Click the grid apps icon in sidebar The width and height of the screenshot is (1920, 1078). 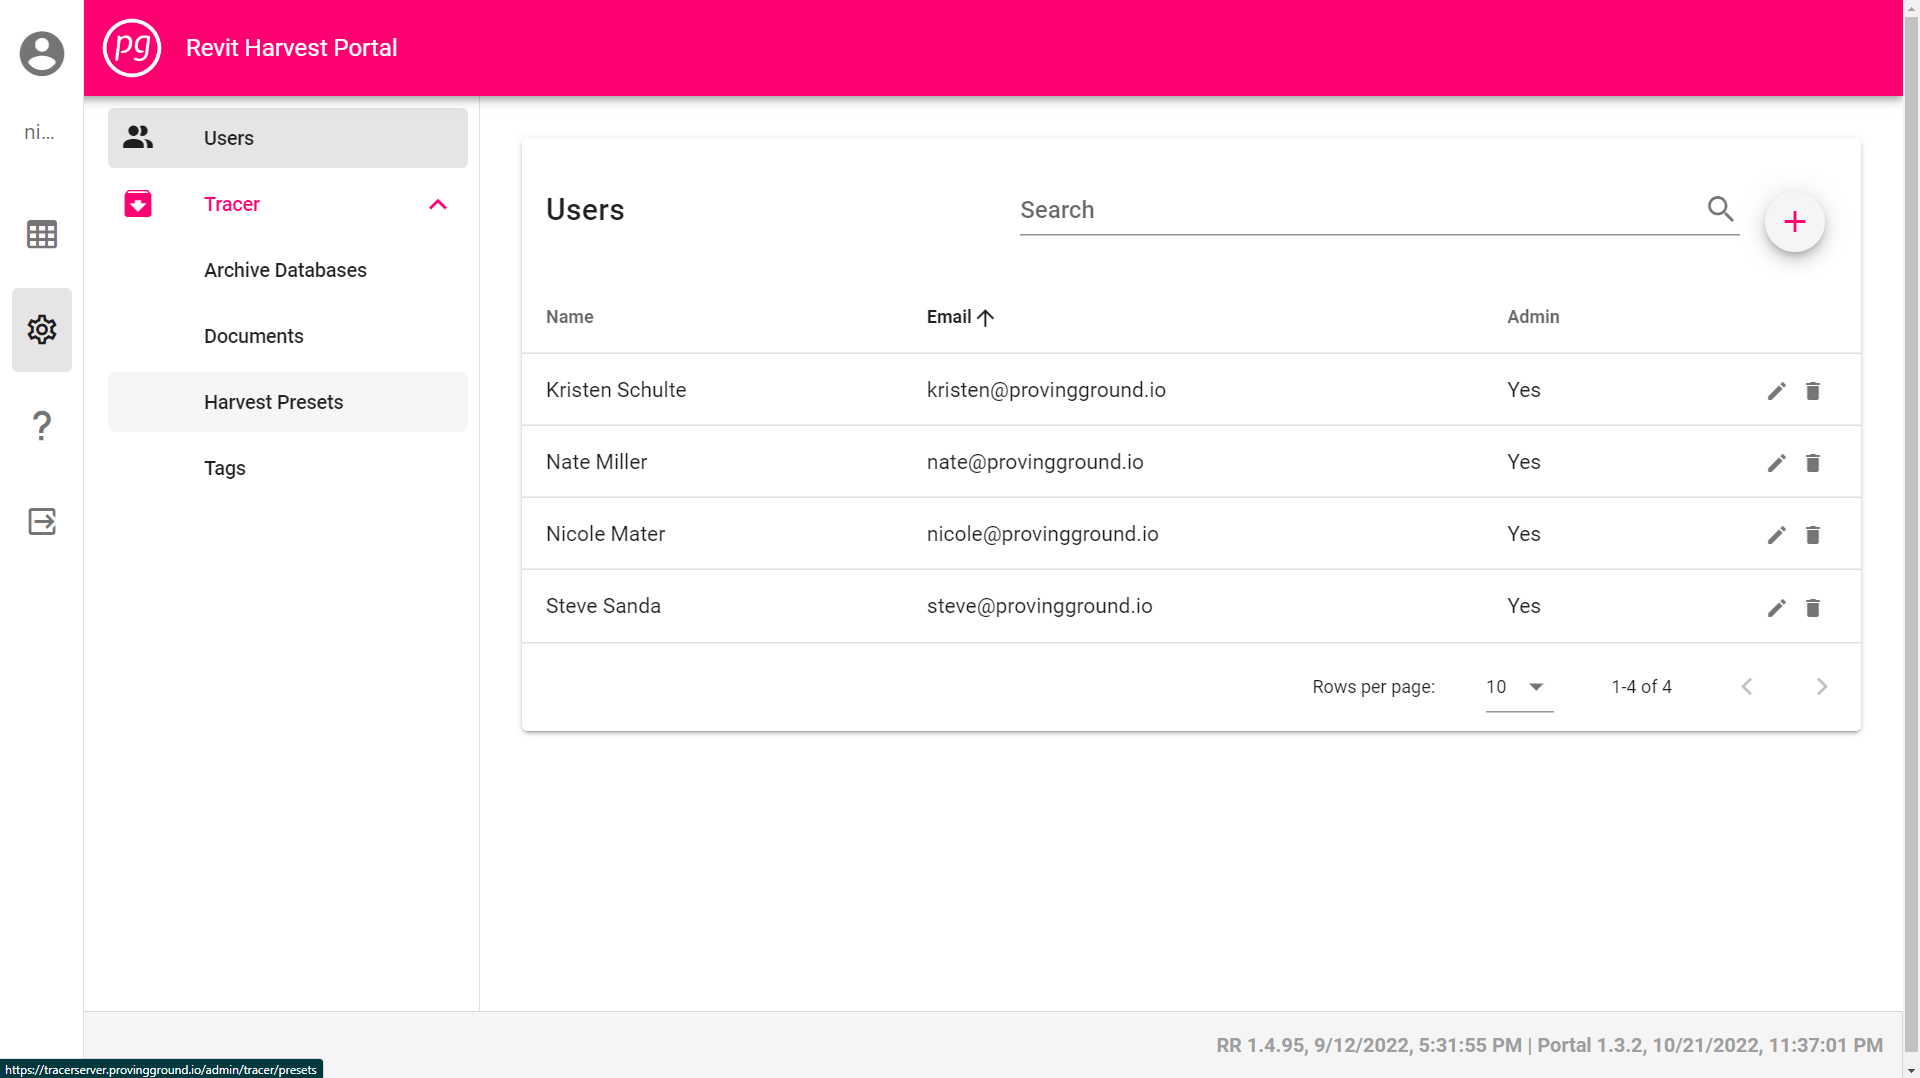41,234
